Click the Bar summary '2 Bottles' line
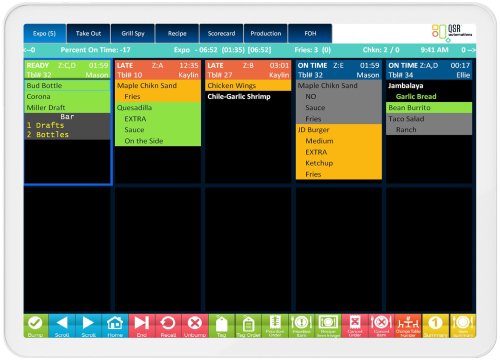 (48, 135)
